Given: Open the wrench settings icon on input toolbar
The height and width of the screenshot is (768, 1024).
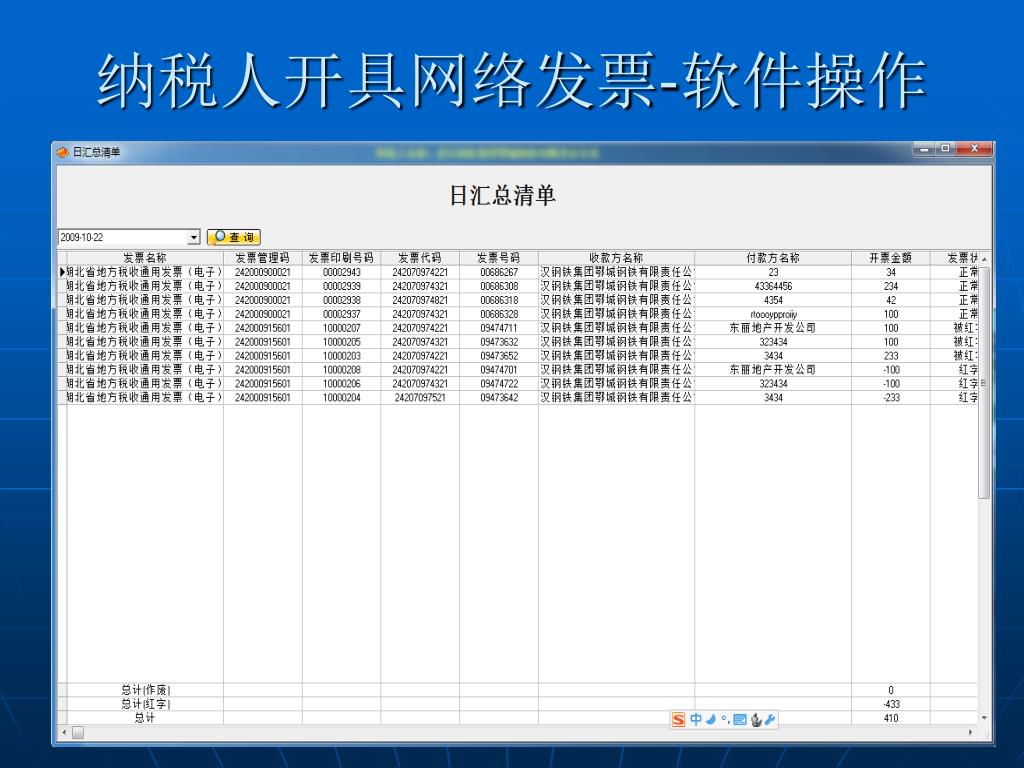Looking at the screenshot, I should 770,720.
